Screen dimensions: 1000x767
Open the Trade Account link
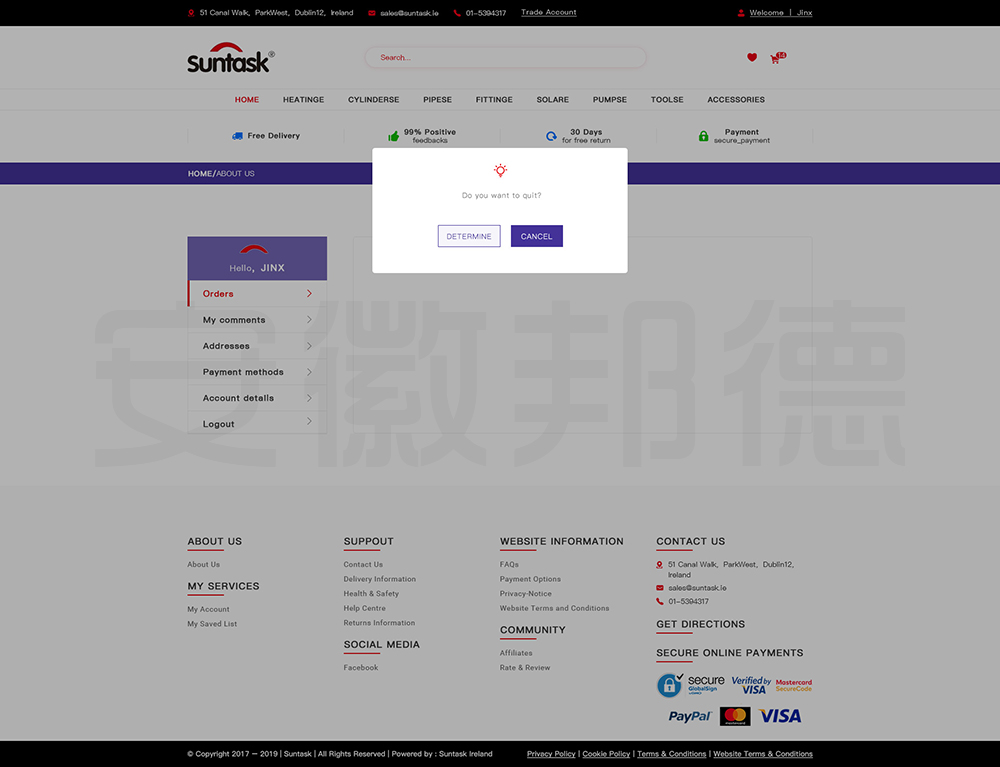tap(548, 13)
